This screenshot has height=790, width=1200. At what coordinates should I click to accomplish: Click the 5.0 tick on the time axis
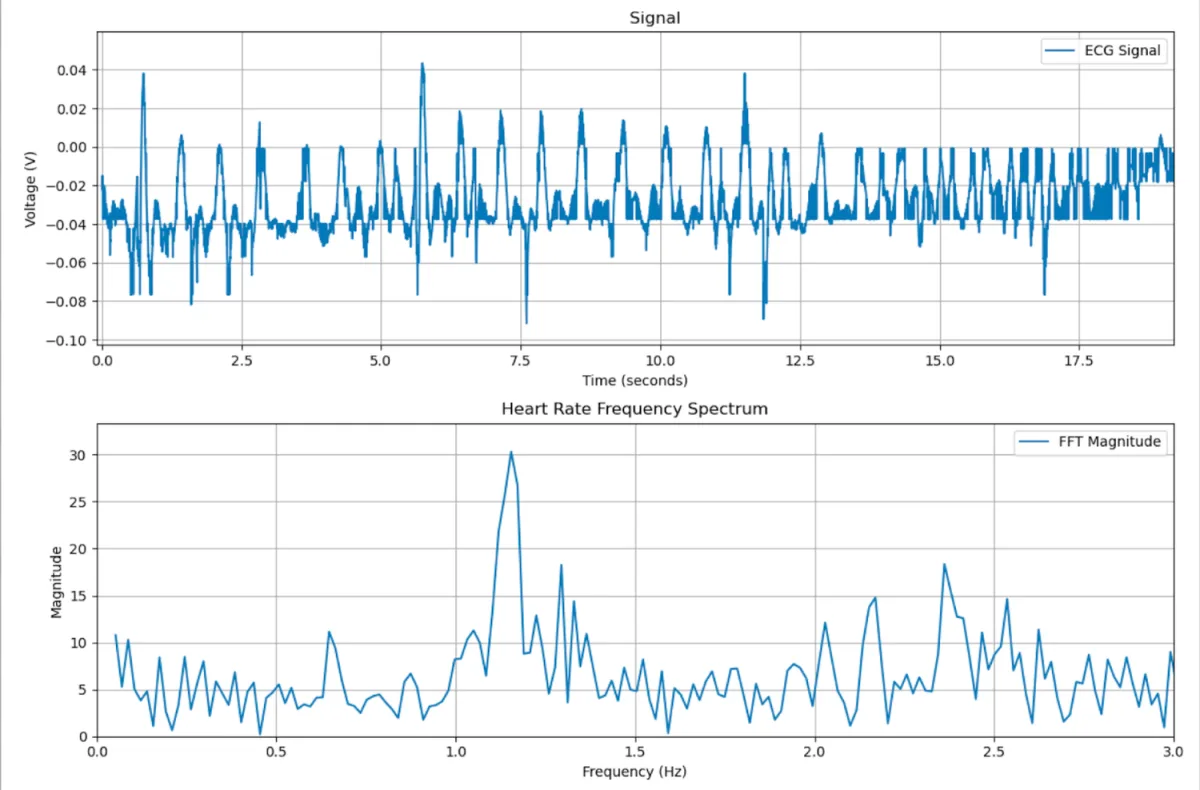pyautogui.click(x=380, y=359)
